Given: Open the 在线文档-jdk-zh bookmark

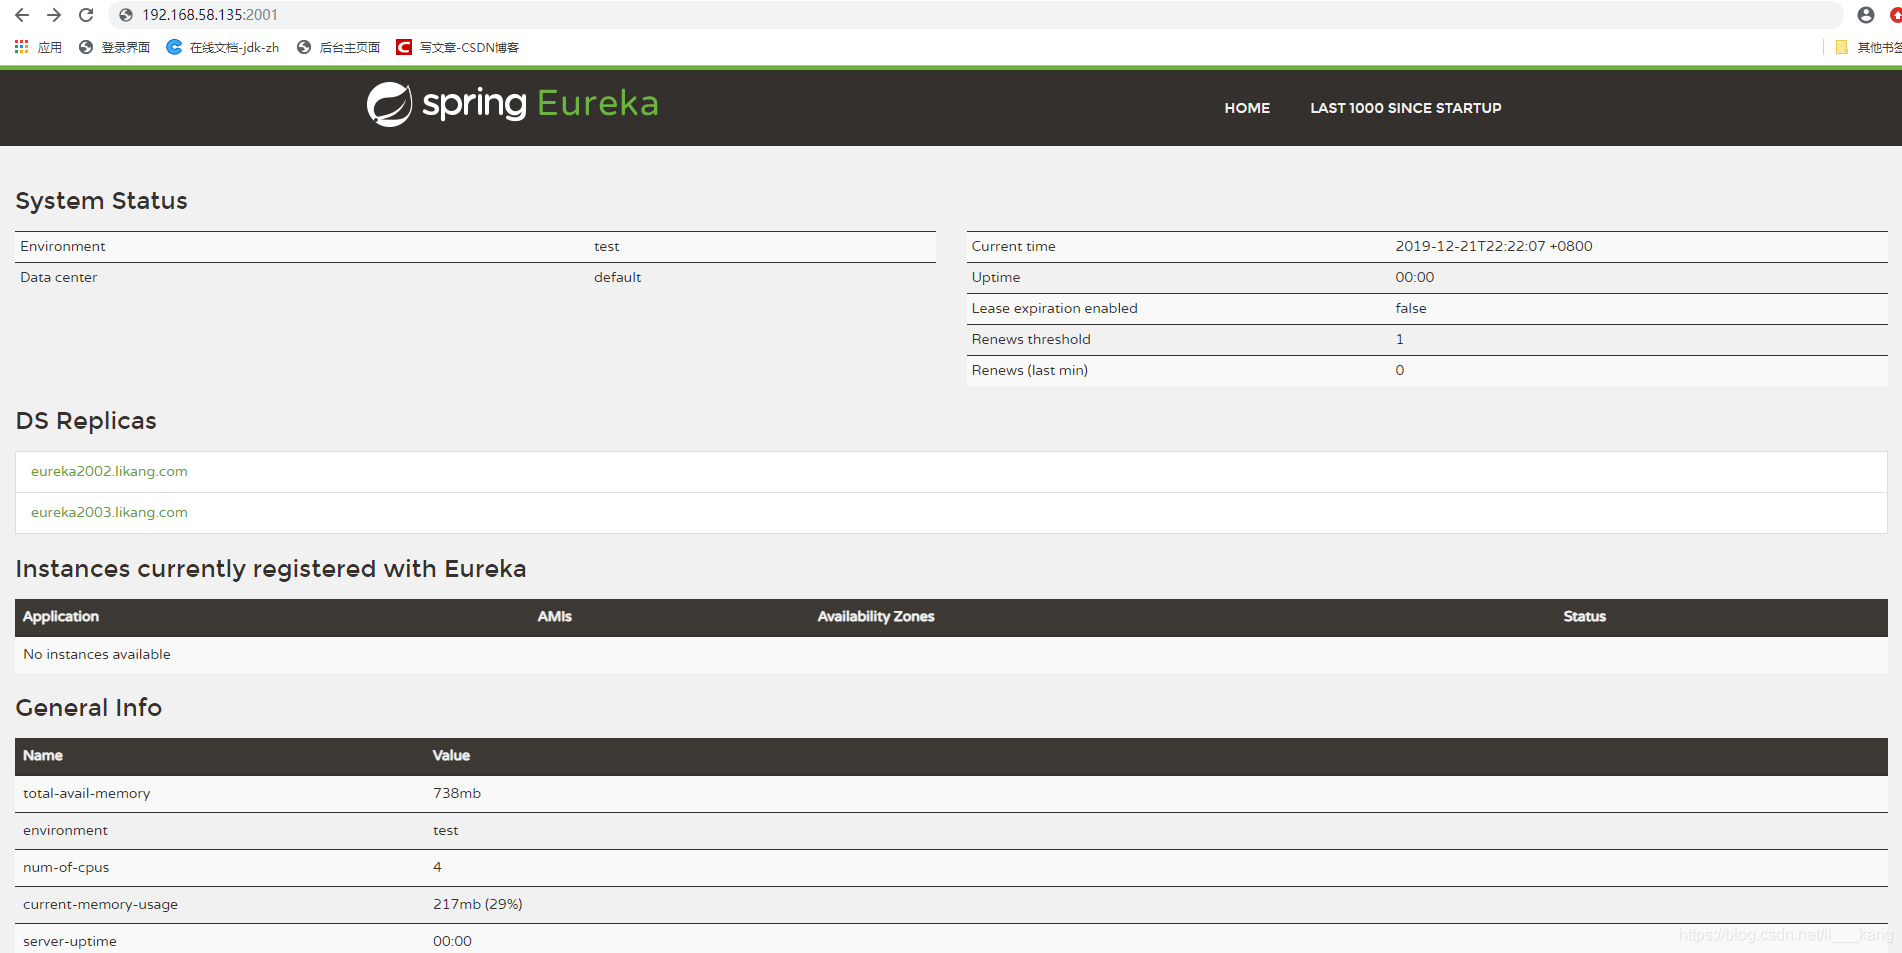Looking at the screenshot, I should (222, 47).
